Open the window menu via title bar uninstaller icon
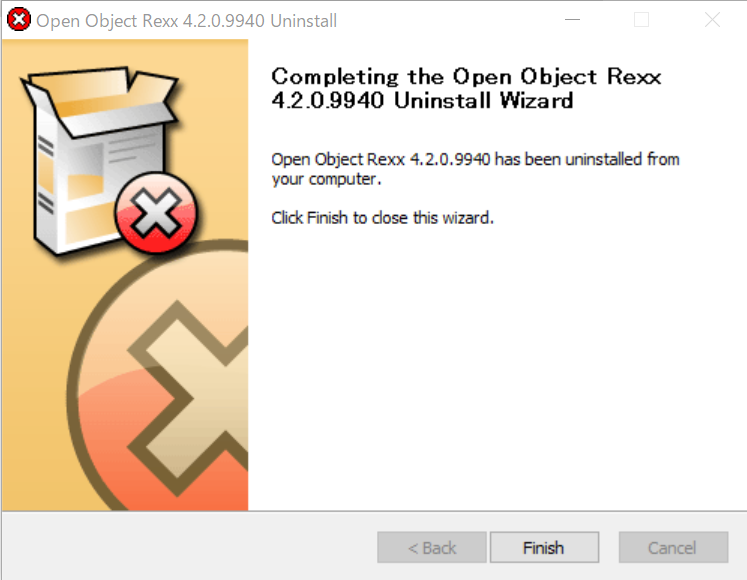This screenshot has height=580, width=747. point(19,20)
